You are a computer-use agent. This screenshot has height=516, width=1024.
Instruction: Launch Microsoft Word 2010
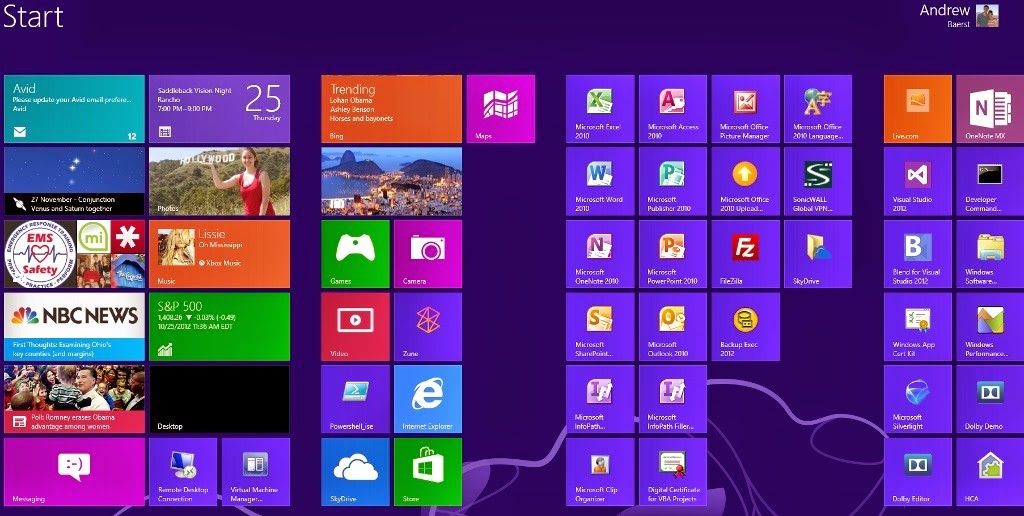600,182
